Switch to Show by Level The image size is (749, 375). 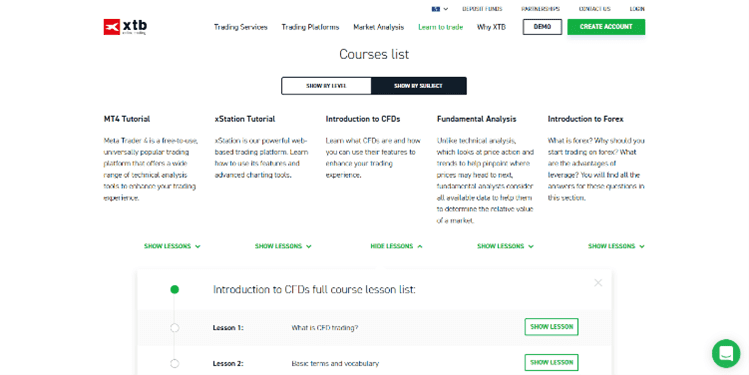326,86
